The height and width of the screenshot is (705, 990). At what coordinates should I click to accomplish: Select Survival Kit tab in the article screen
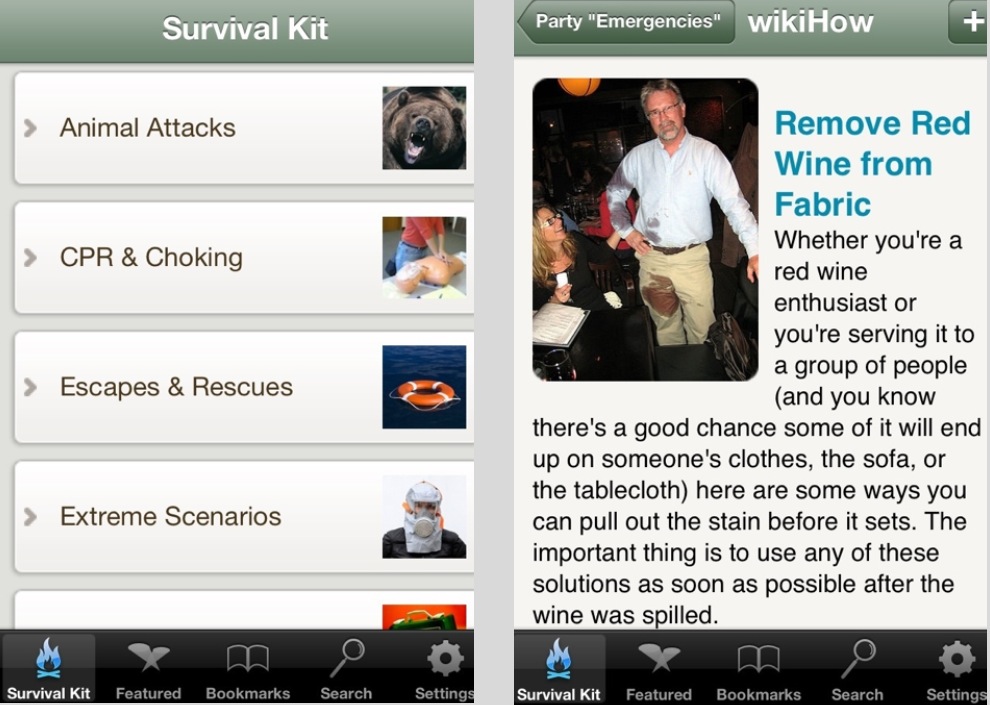point(559,668)
